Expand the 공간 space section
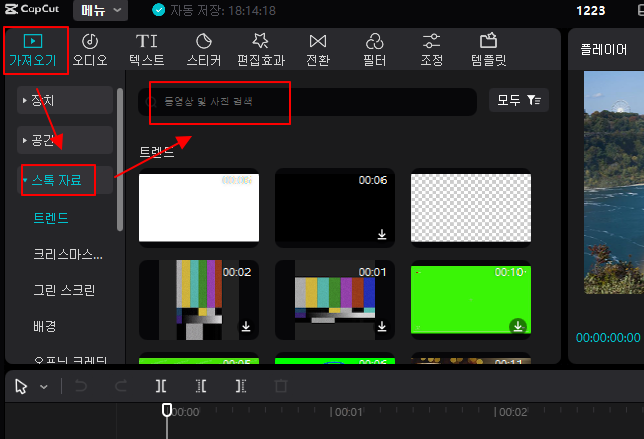644x439 pixels. 65,140
